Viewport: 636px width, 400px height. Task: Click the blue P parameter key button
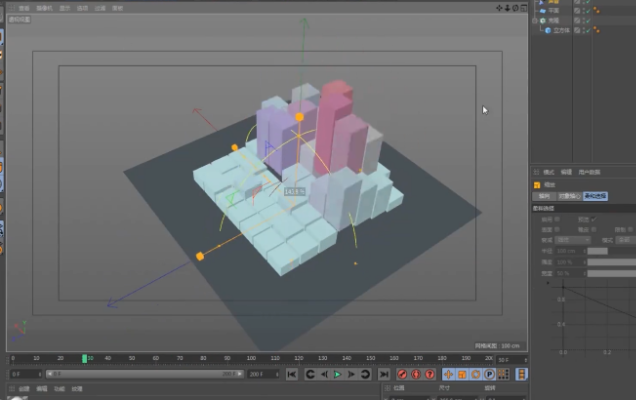[490, 374]
